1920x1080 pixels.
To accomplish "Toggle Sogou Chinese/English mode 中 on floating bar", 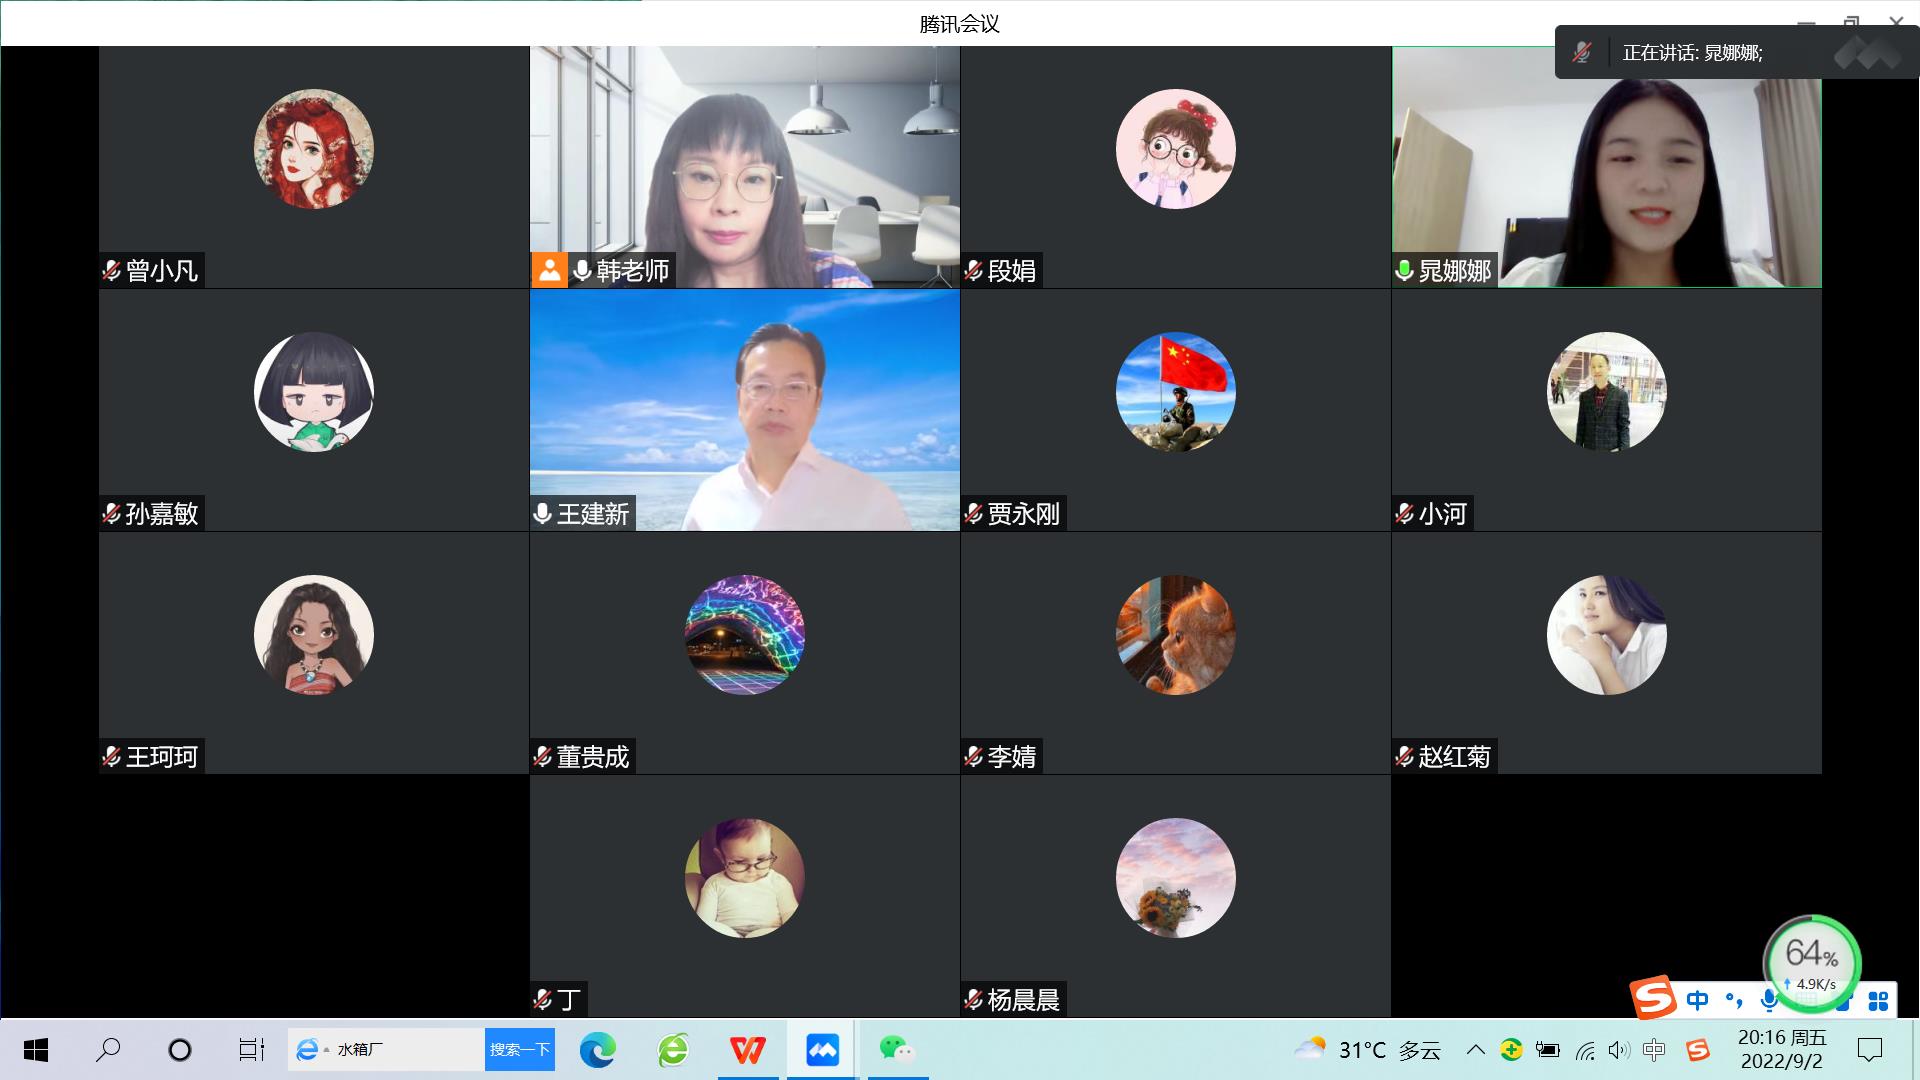I will [1697, 1000].
